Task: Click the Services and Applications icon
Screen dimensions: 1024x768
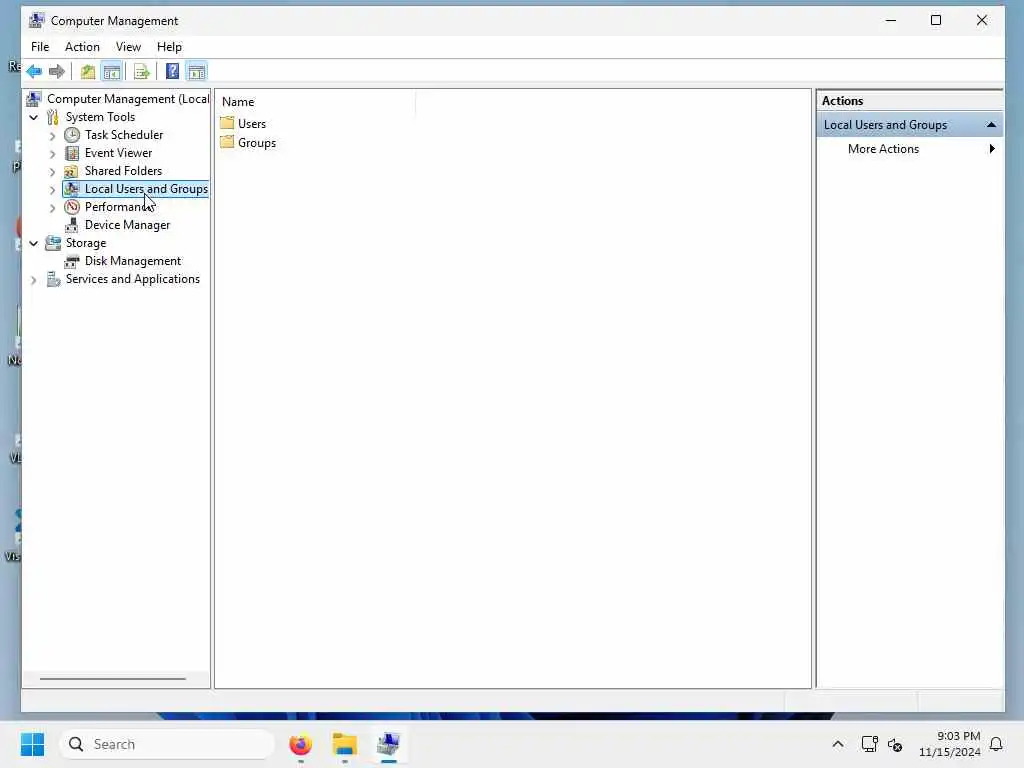Action: tap(53, 280)
